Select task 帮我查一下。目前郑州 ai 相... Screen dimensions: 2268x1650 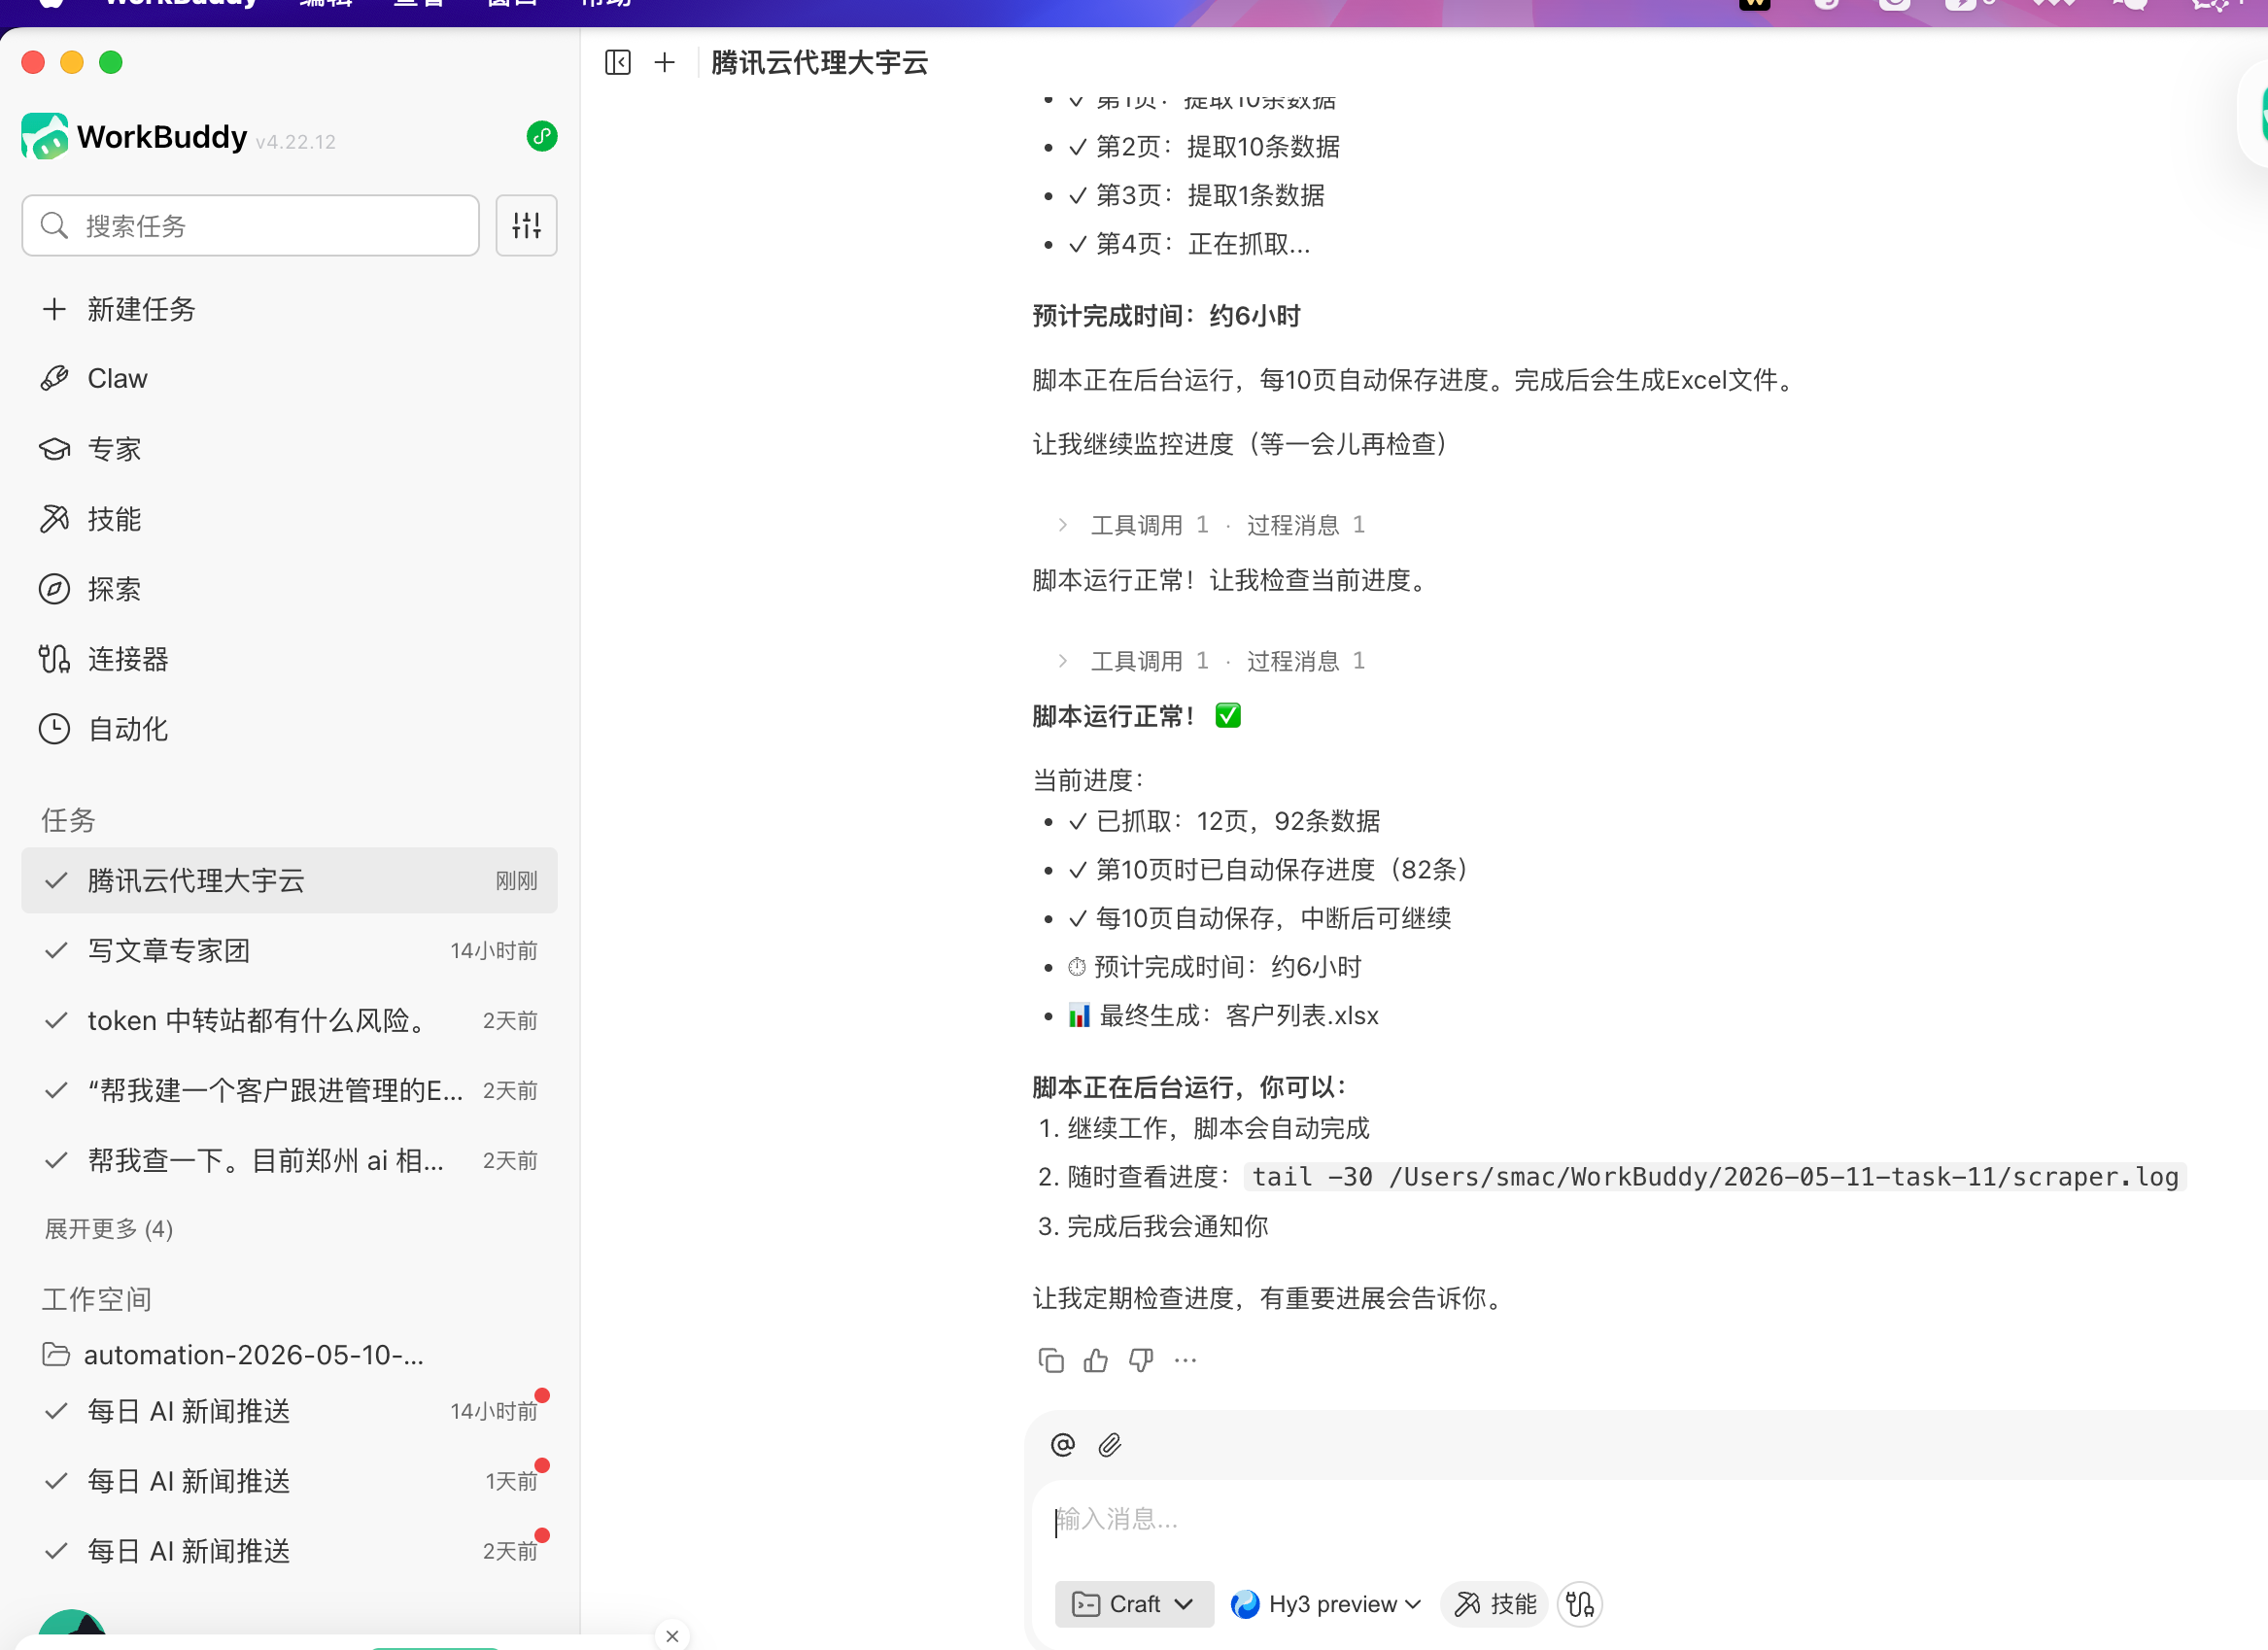point(289,1160)
